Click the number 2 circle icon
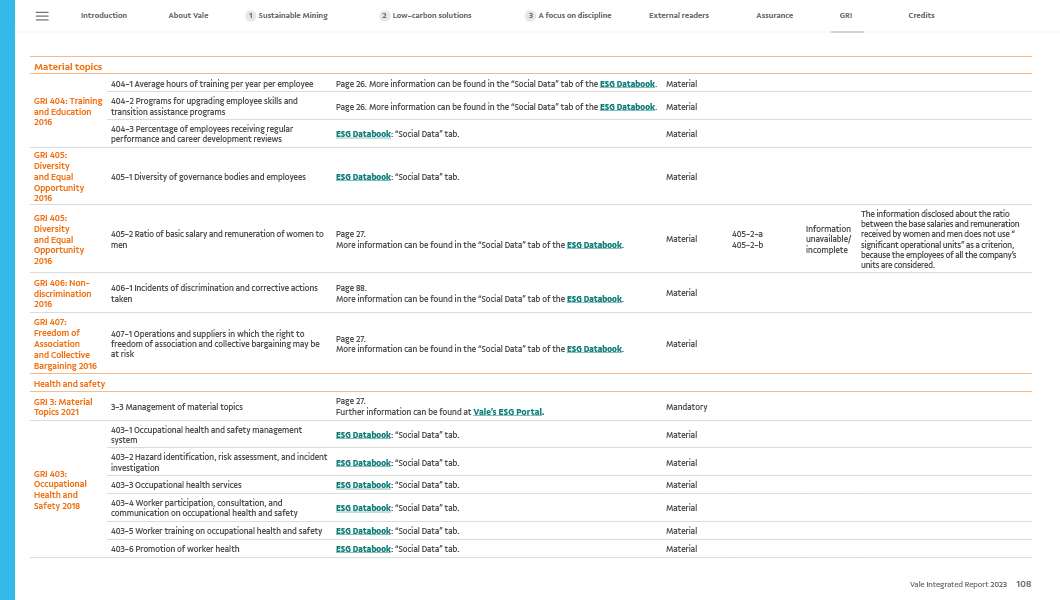The height and width of the screenshot is (600, 1060). 384,16
